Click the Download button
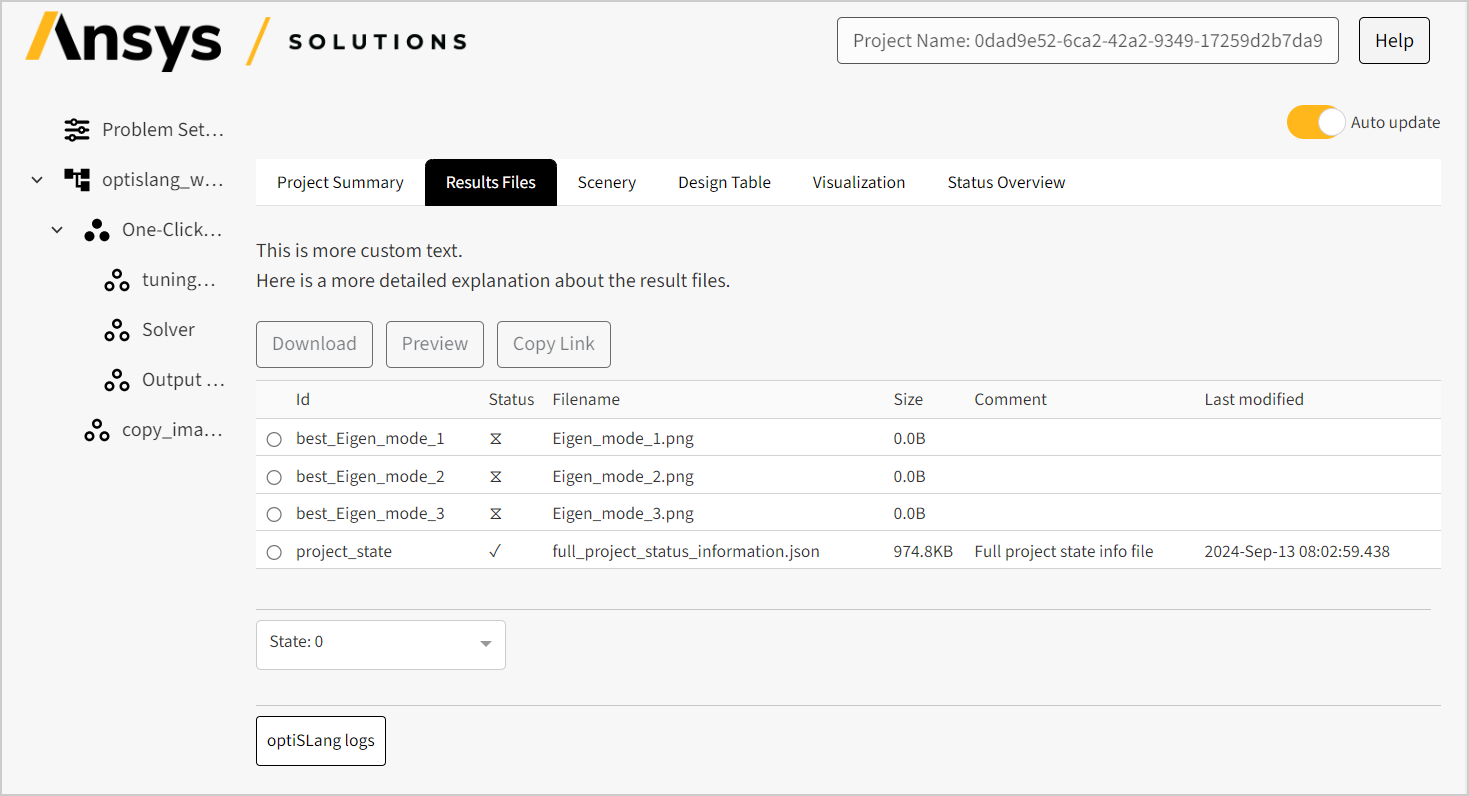Screen dimensions: 1469x796 point(314,344)
